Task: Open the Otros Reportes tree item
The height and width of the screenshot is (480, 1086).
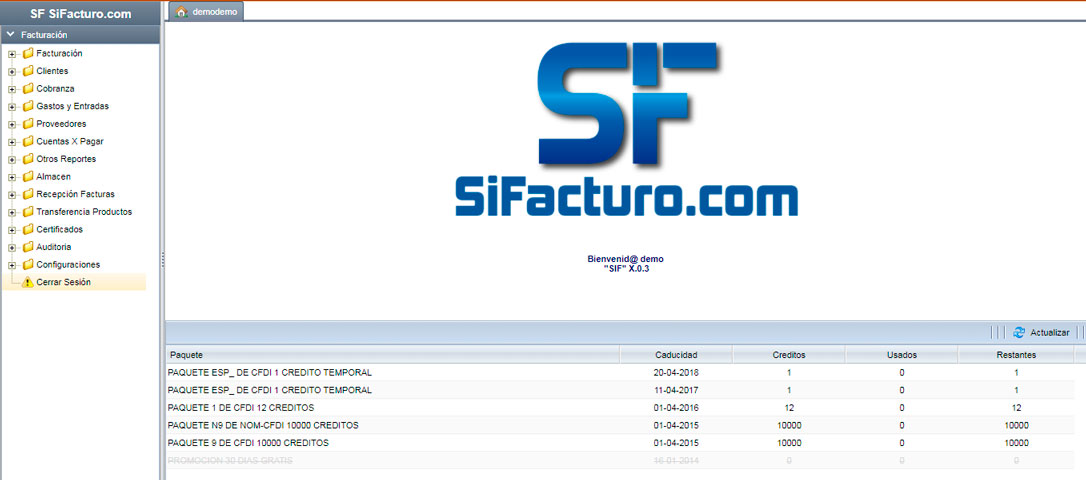Action: point(66,159)
